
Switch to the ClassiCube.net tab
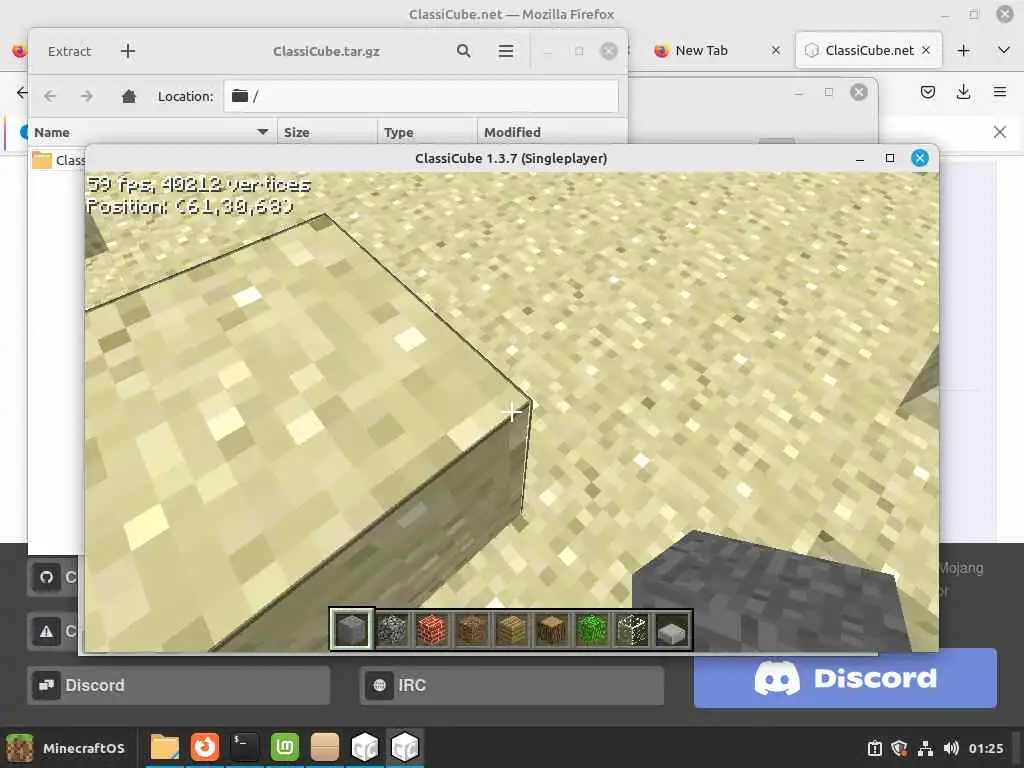[x=868, y=50]
